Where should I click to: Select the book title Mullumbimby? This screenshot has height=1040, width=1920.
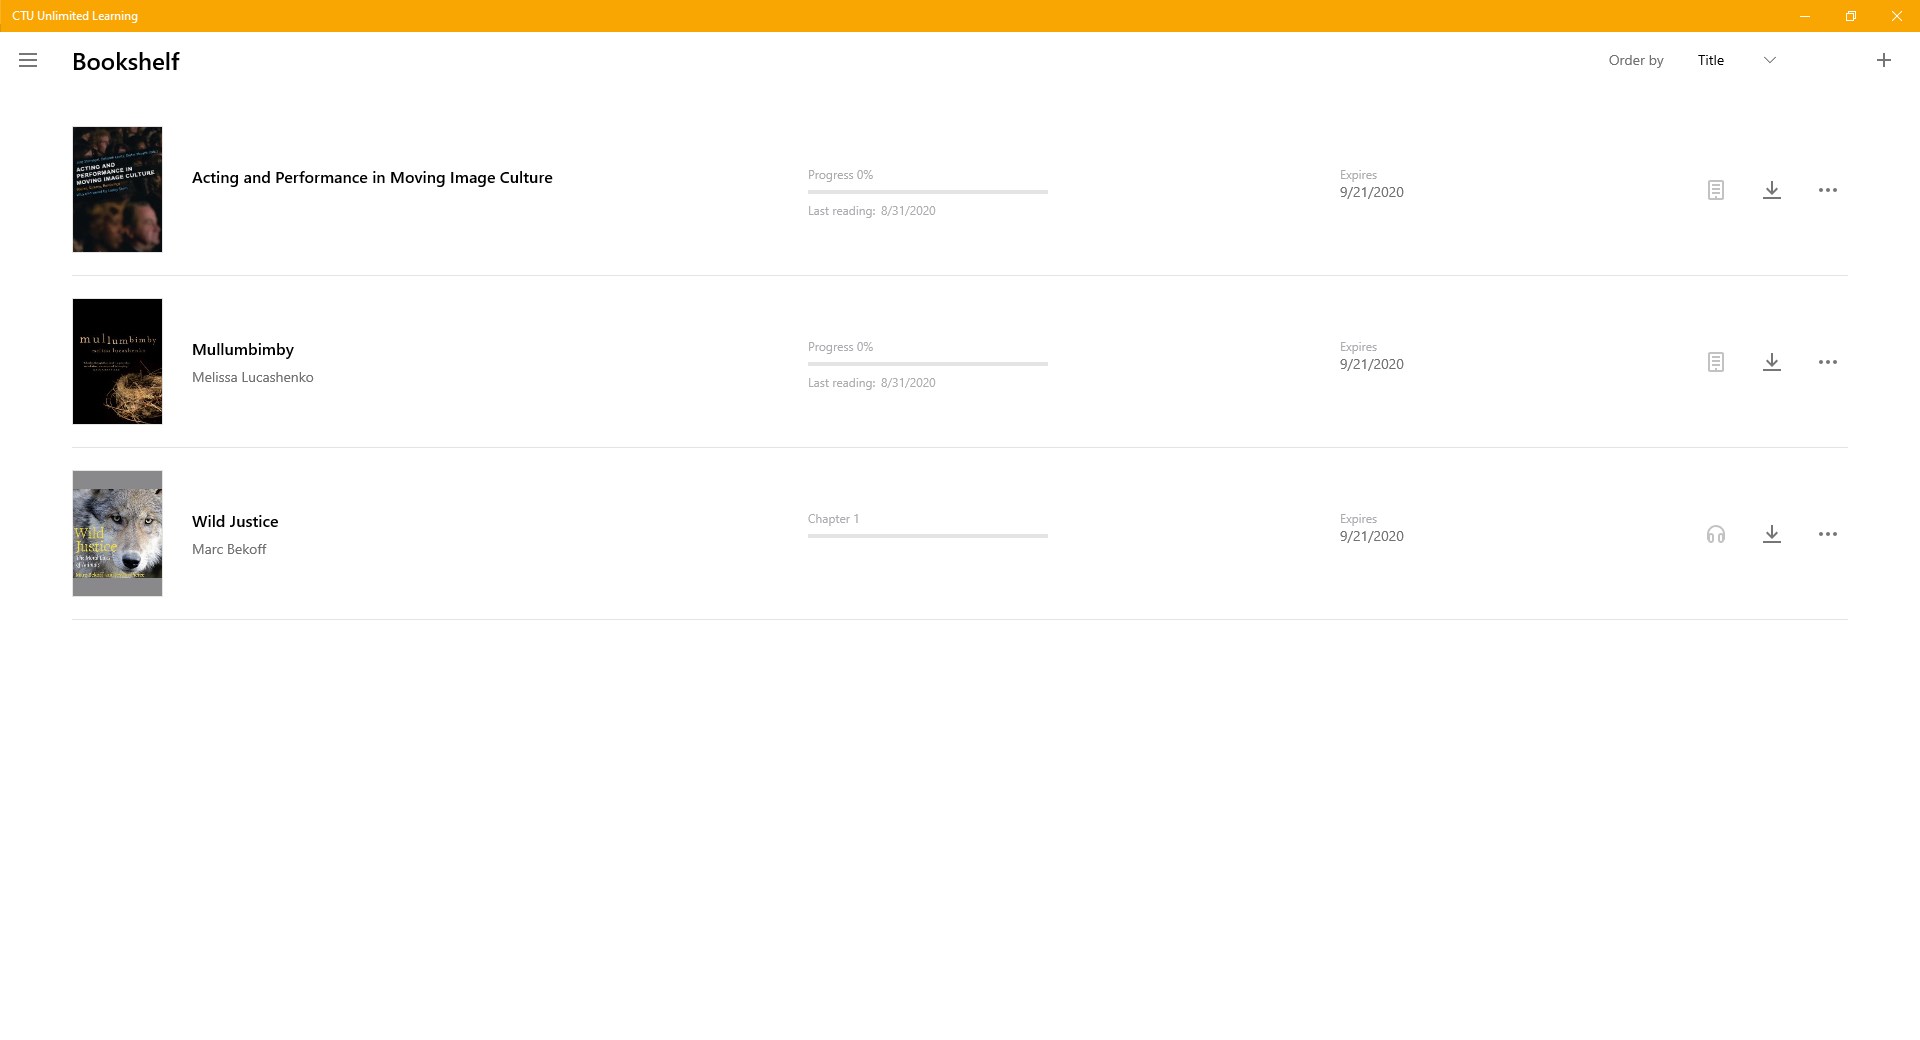pyautogui.click(x=242, y=349)
